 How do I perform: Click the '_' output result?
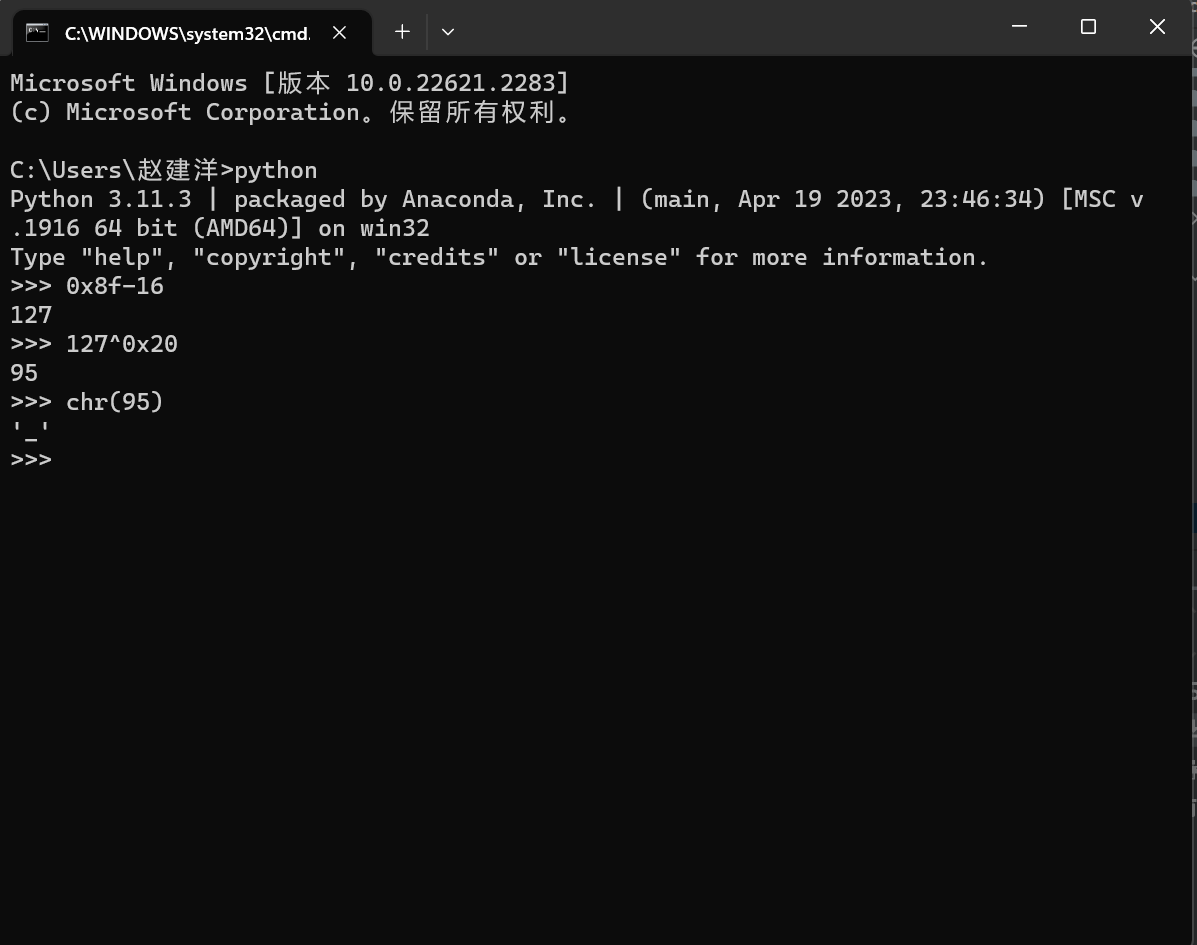[30, 431]
